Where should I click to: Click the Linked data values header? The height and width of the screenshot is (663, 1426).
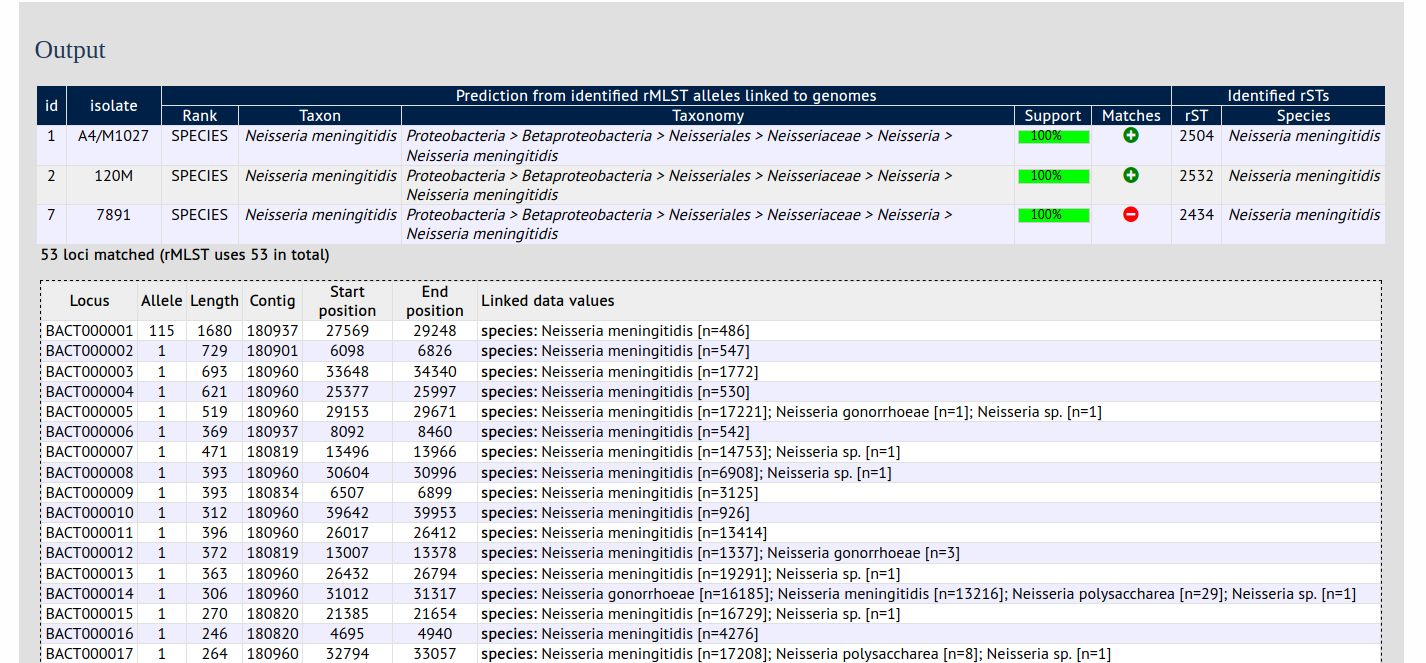tap(547, 301)
